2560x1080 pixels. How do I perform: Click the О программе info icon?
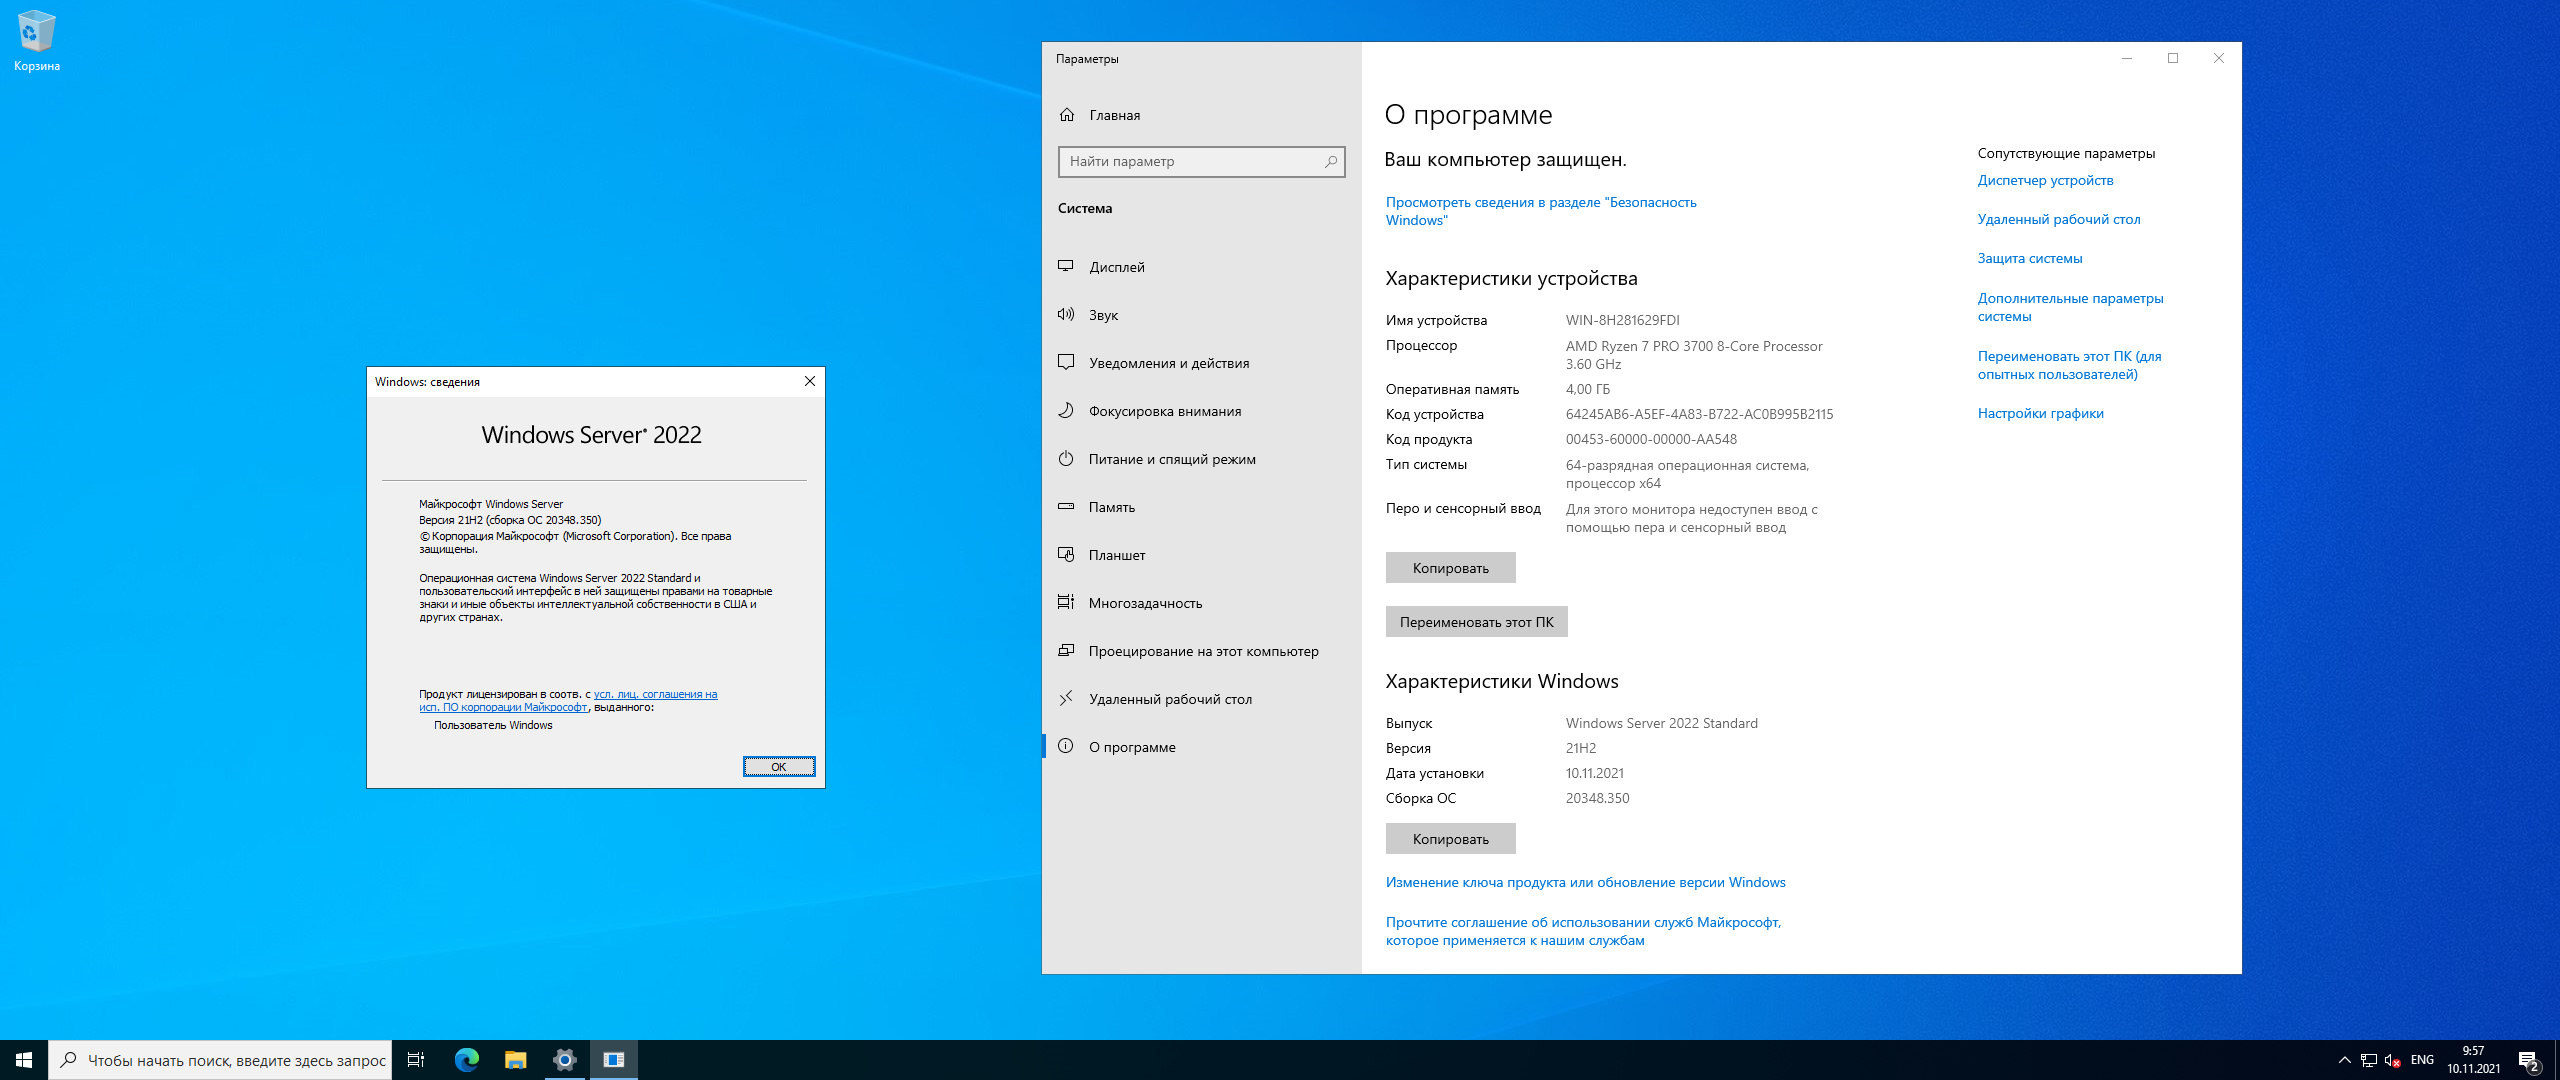pos(1066,746)
